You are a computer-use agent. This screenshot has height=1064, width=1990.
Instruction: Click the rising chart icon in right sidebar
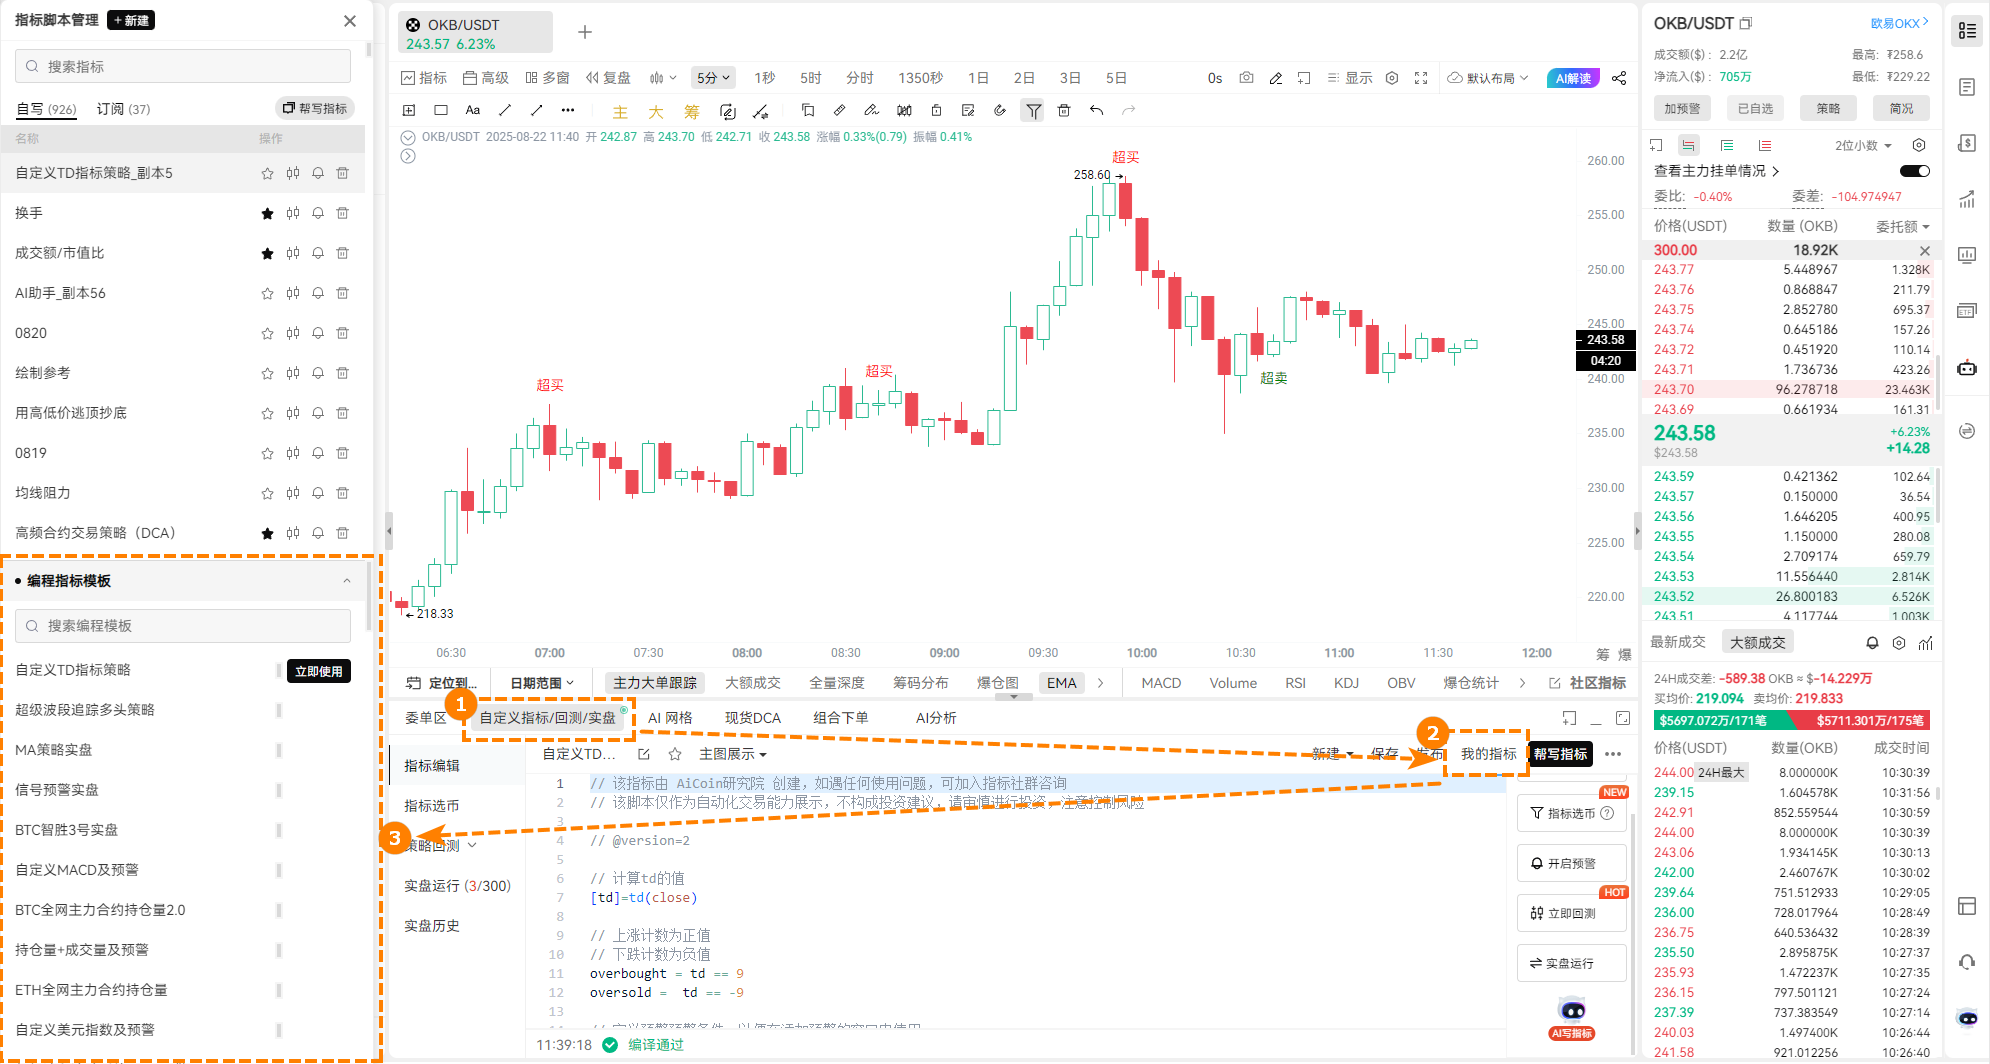(x=1967, y=199)
